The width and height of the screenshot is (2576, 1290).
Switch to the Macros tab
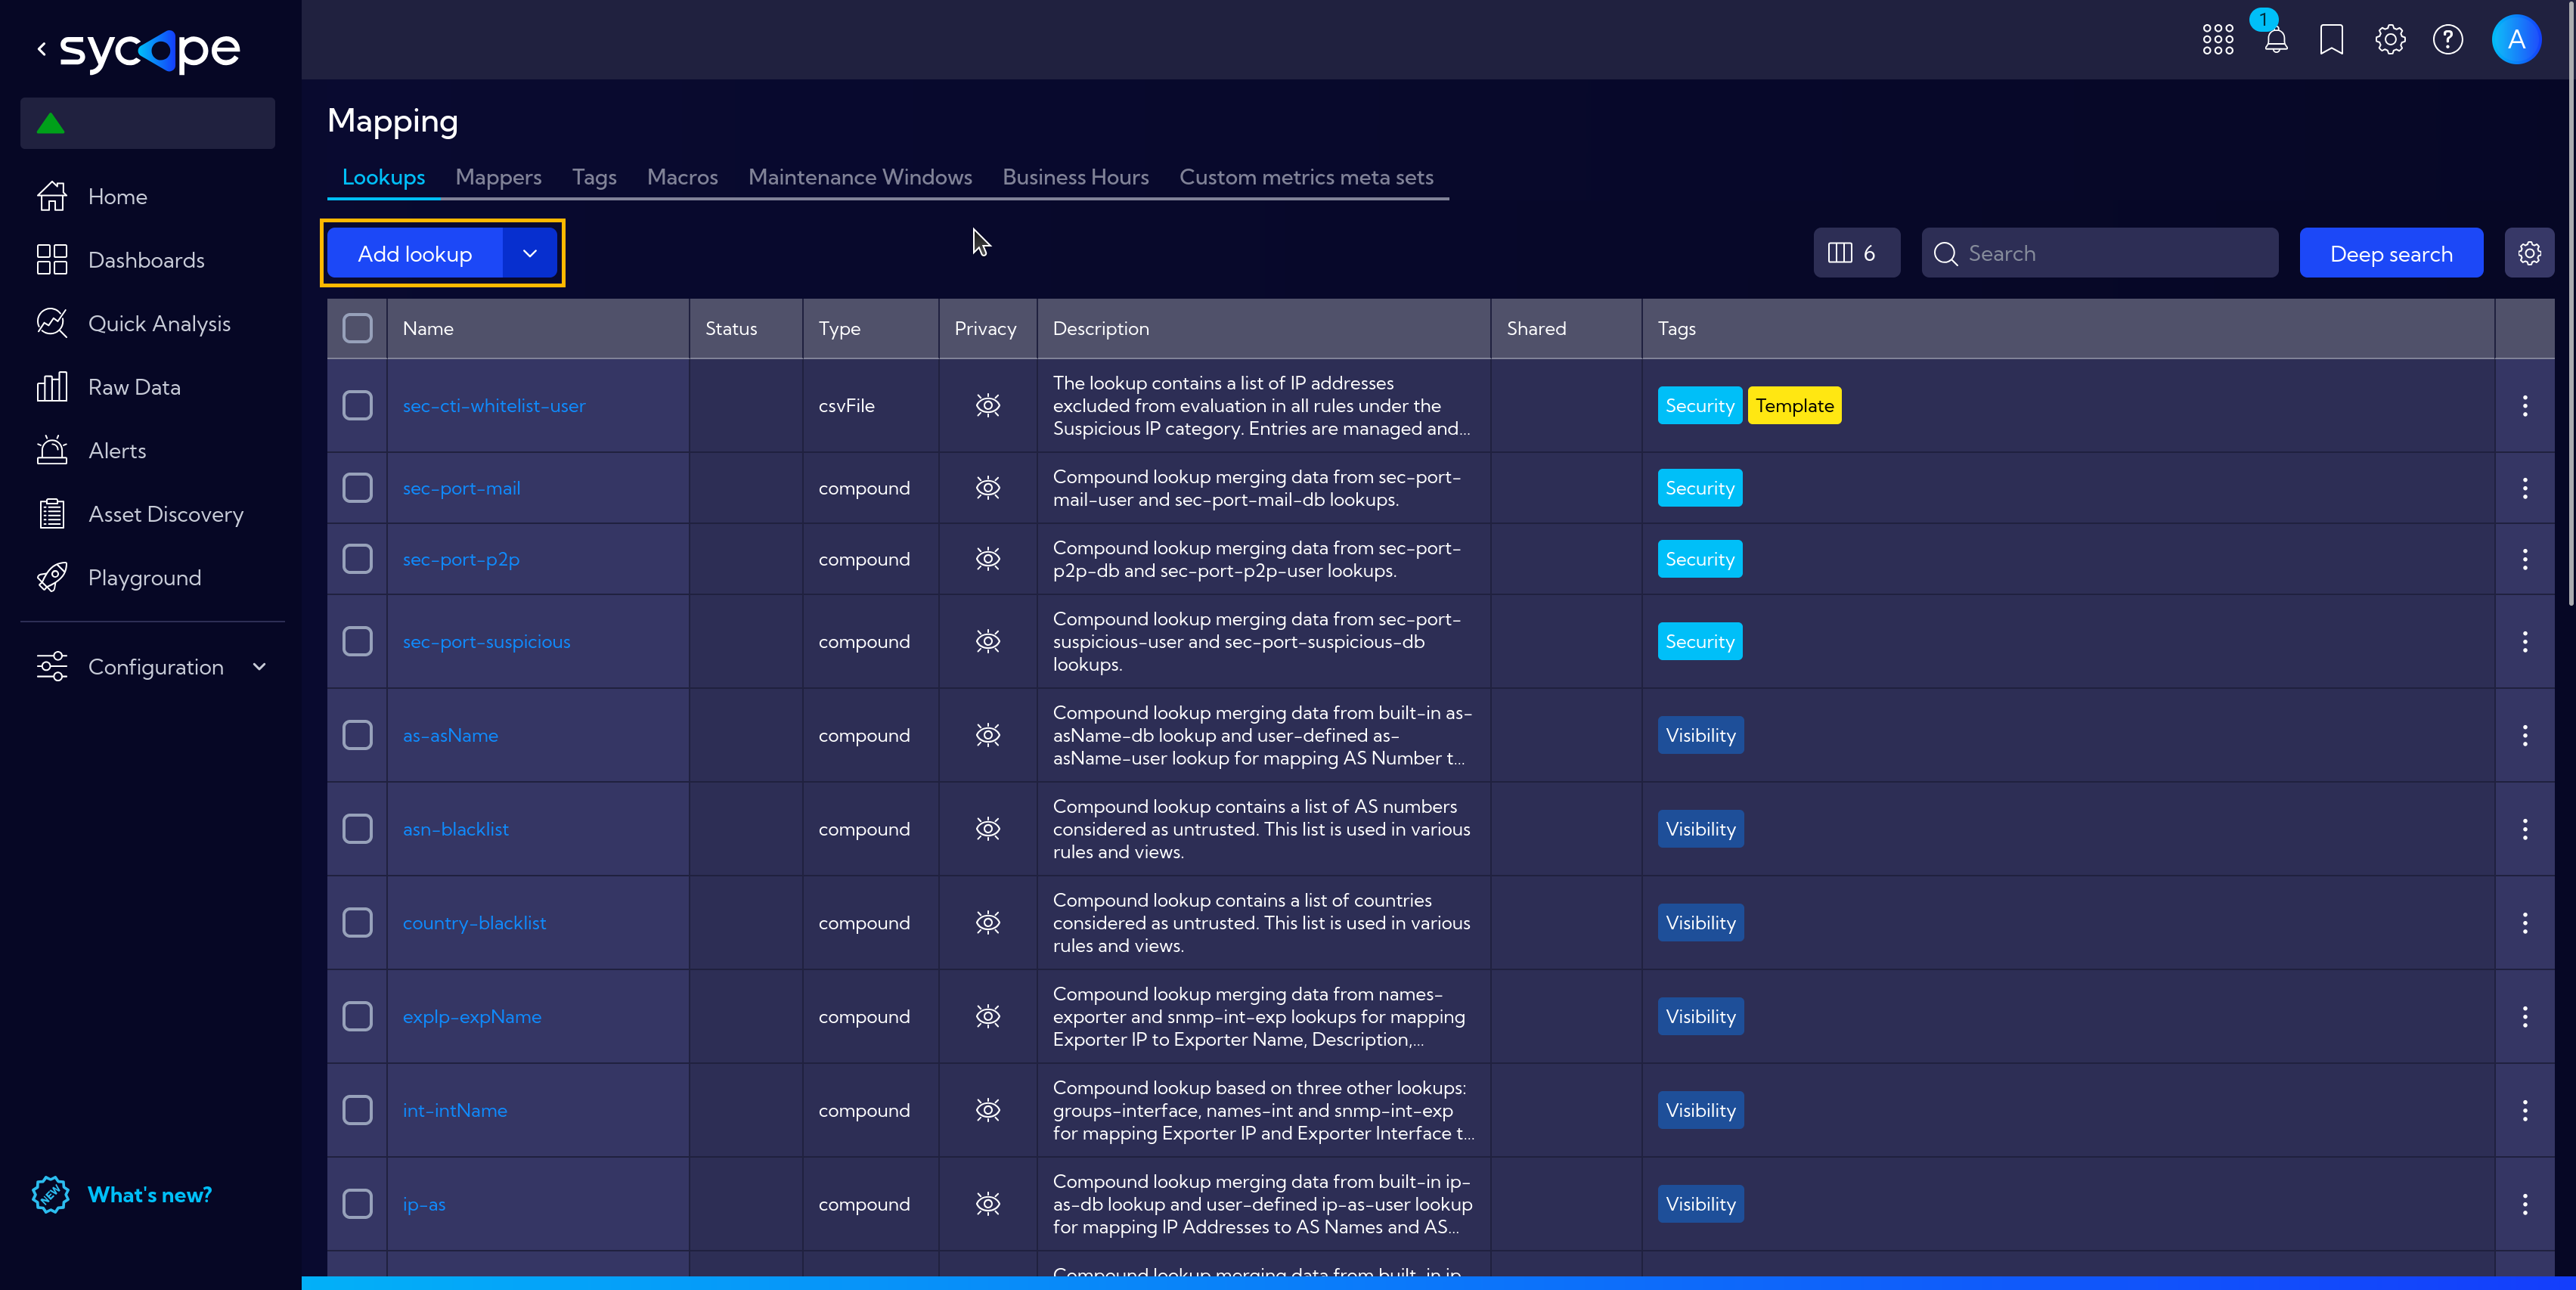click(682, 177)
